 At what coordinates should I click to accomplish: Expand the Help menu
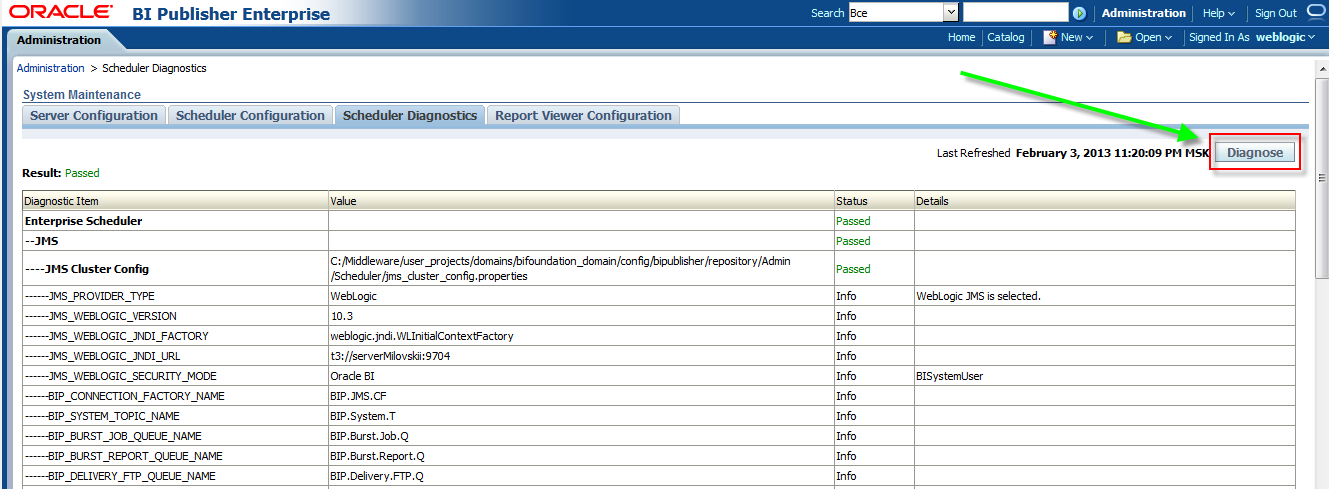[x=1218, y=13]
